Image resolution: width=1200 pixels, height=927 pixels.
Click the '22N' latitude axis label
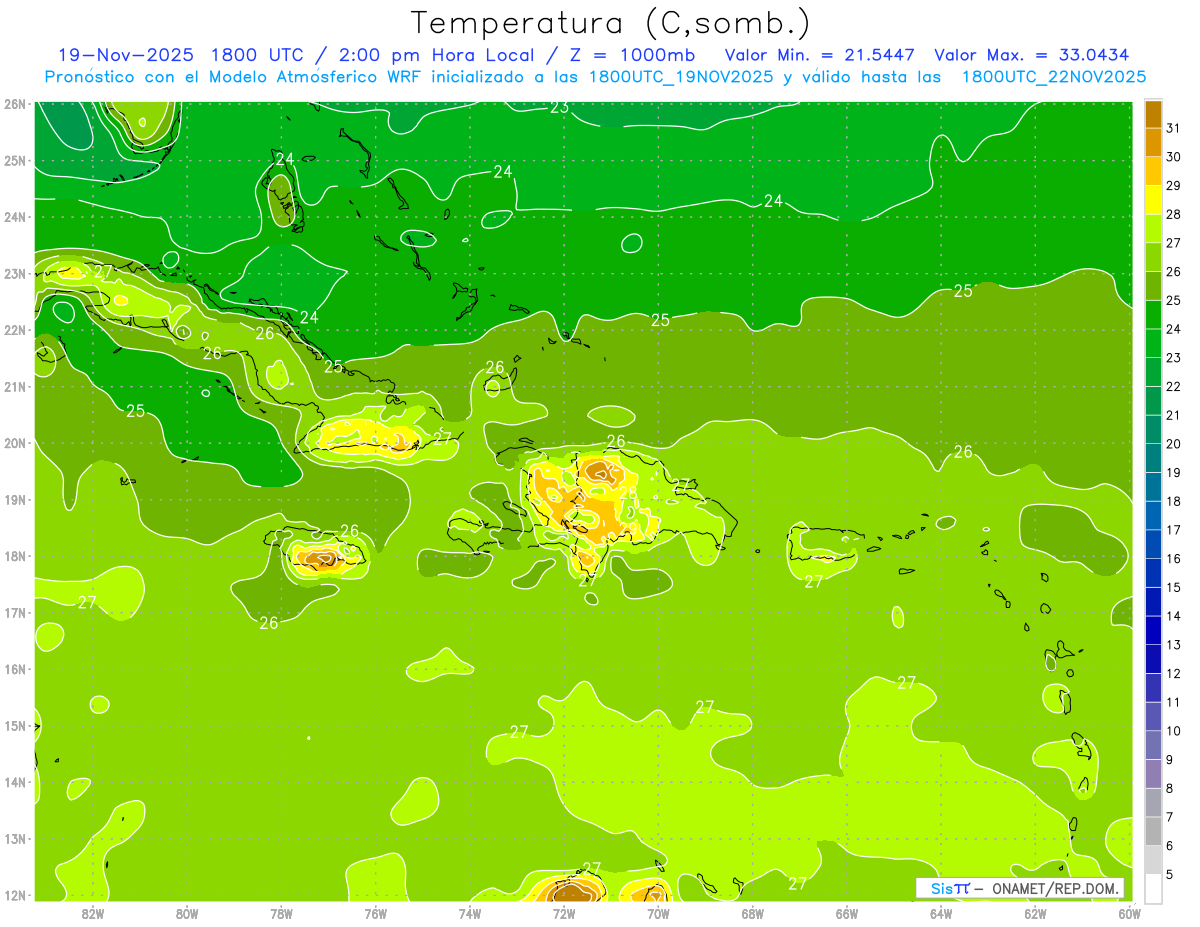[15, 330]
